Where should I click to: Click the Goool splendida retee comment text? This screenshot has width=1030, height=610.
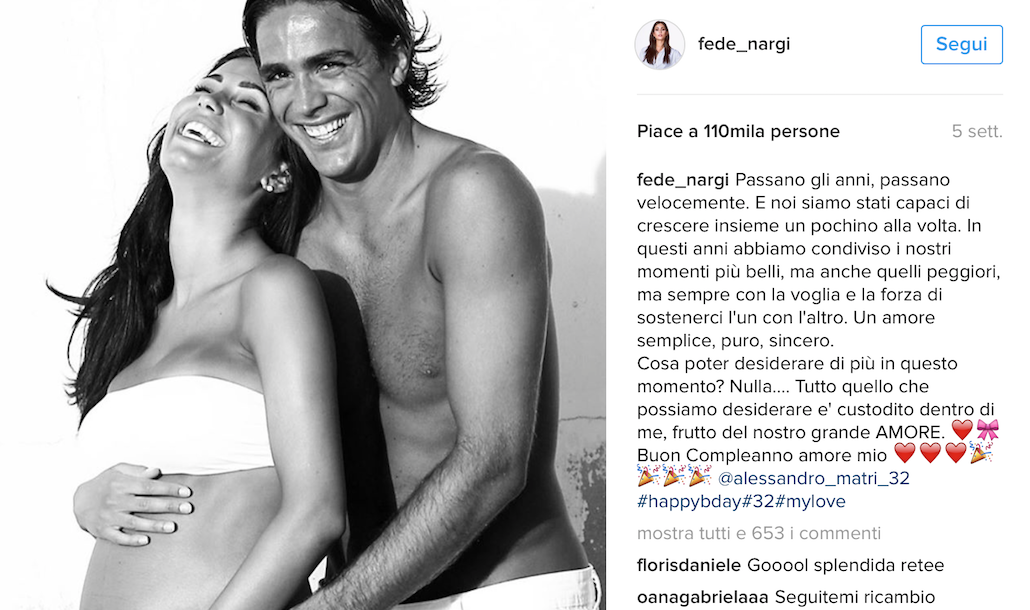[845, 565]
